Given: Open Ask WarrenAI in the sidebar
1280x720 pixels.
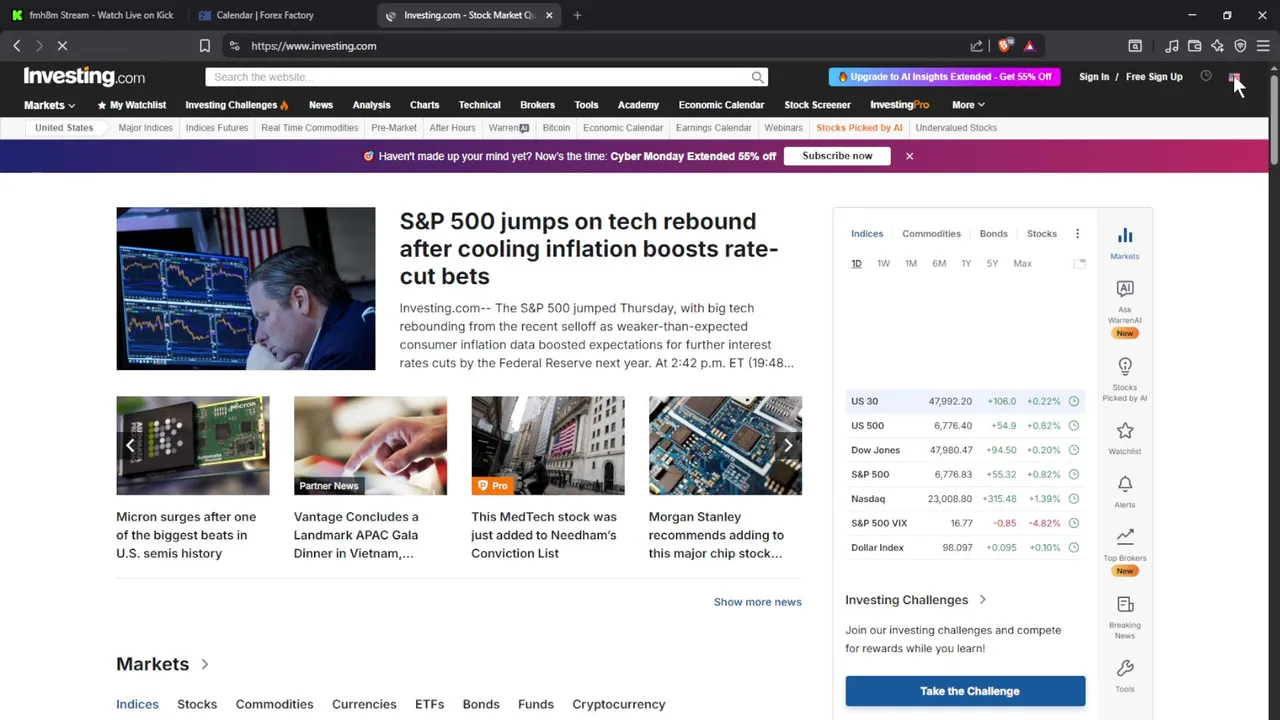Looking at the screenshot, I should [x=1125, y=289].
